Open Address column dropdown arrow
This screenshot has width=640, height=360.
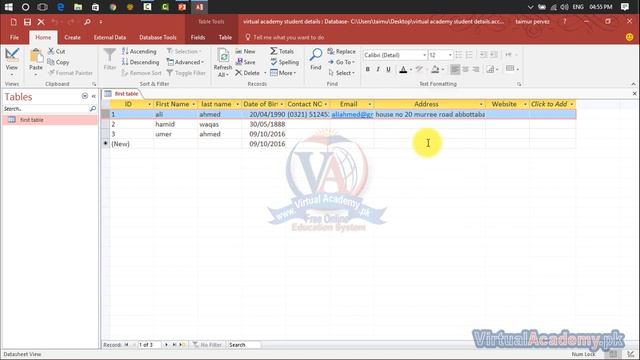481,104
